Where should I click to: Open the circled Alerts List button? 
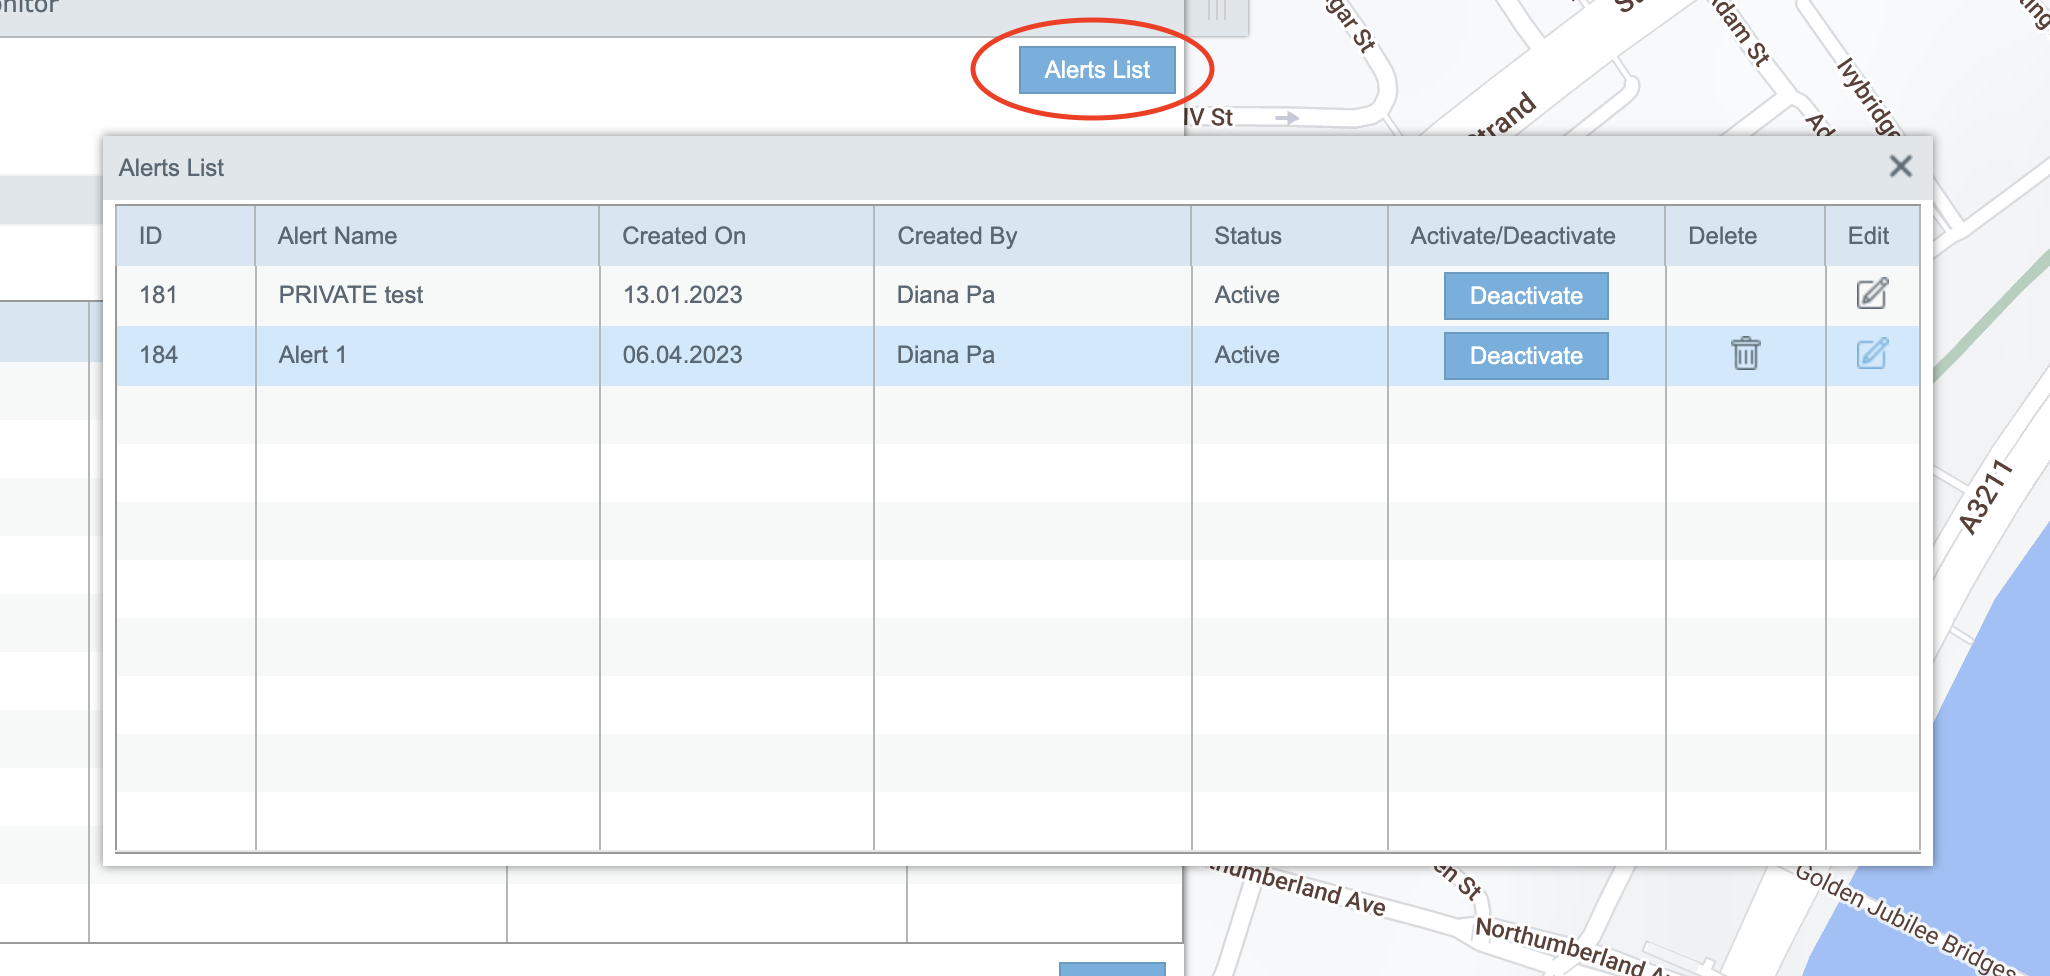tap(1096, 70)
